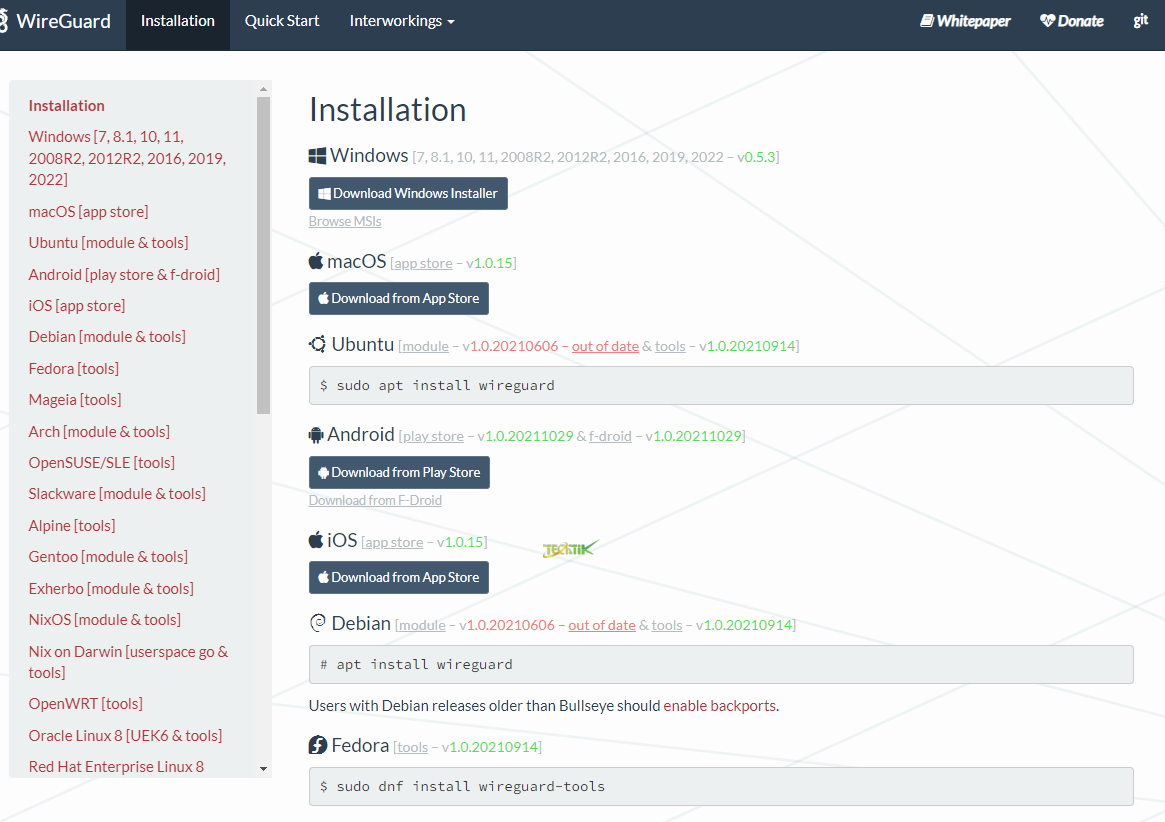This screenshot has width=1165, height=822.
Task: Select Android [play store & f-droid] in sidebar
Action: 124,275
